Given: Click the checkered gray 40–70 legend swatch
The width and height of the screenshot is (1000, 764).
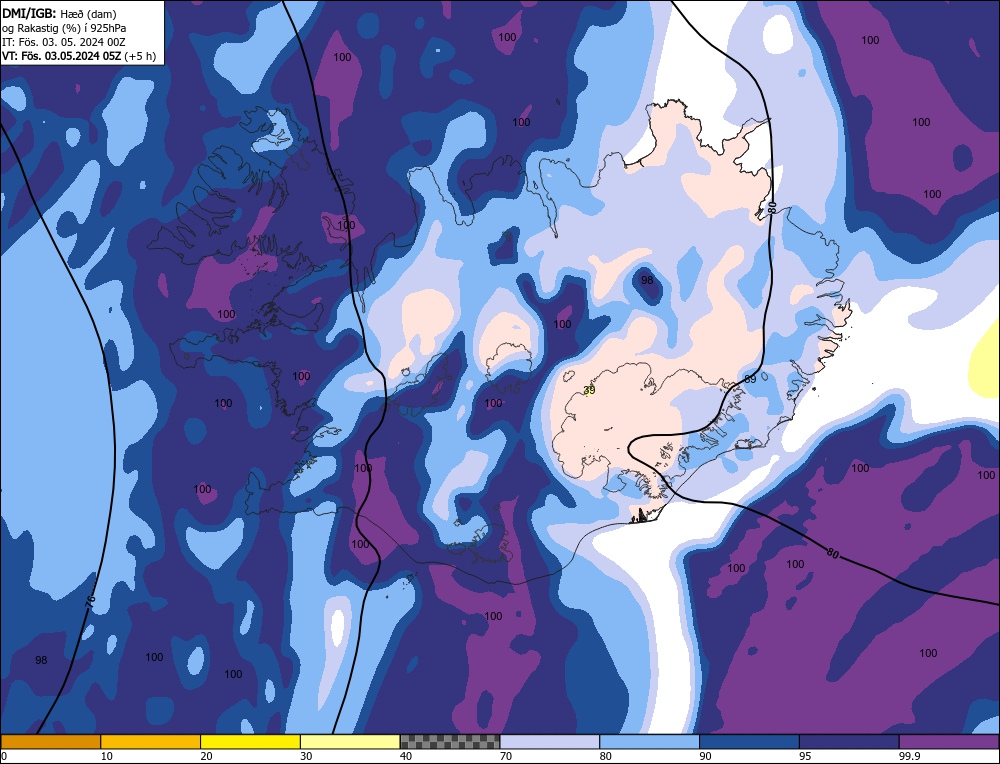Looking at the screenshot, I should [x=450, y=742].
